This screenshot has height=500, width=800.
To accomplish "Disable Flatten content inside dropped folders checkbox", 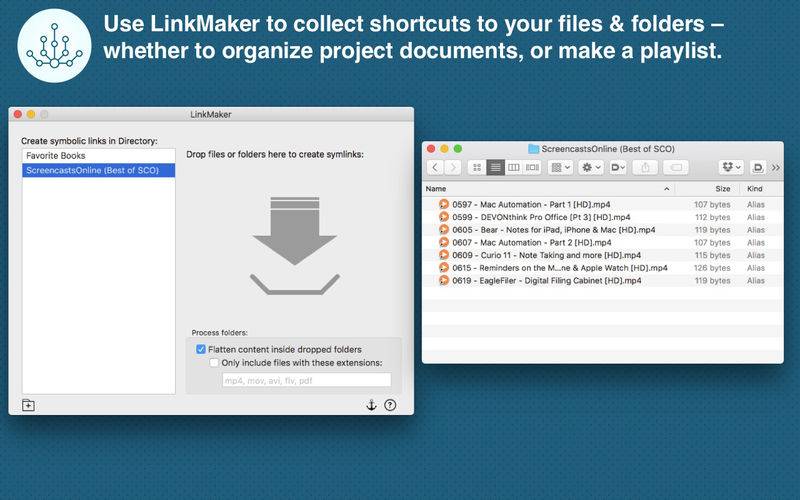I will coord(201,349).
